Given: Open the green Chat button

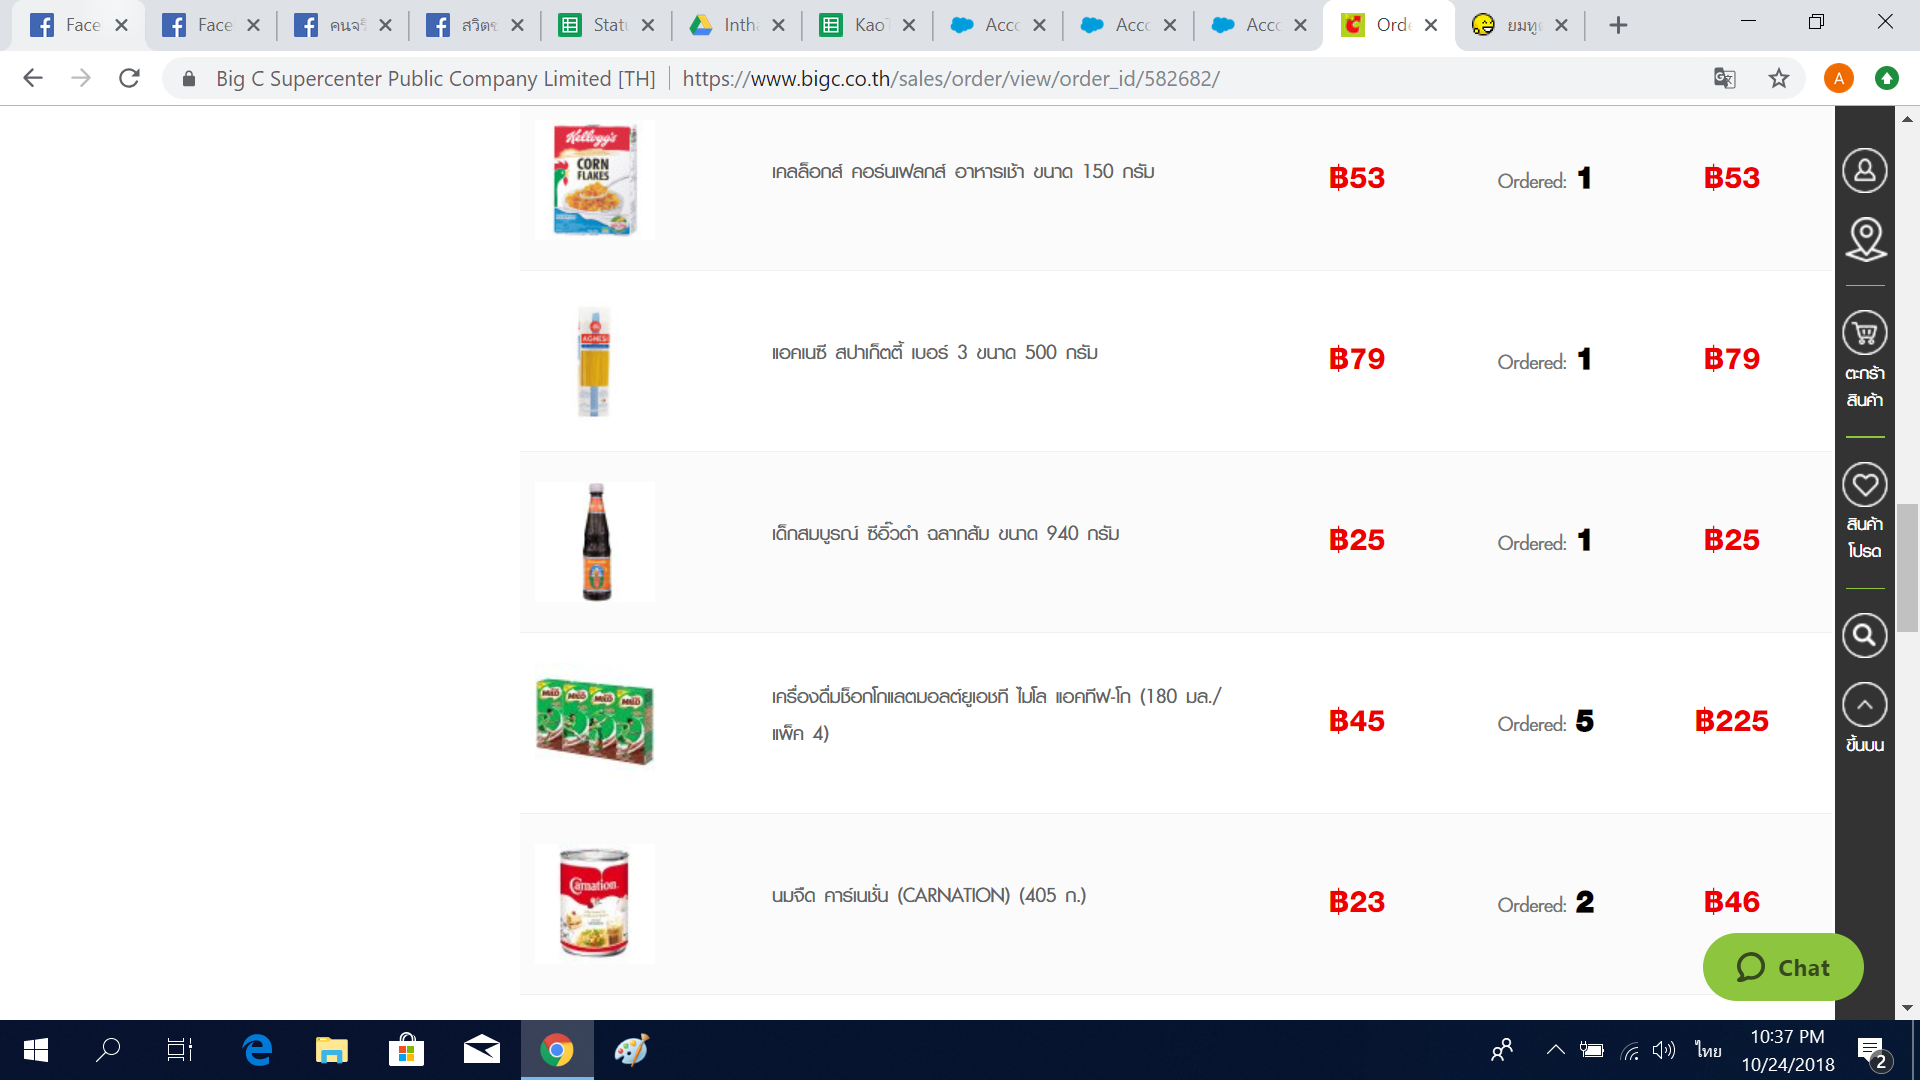Looking at the screenshot, I should click(1783, 967).
